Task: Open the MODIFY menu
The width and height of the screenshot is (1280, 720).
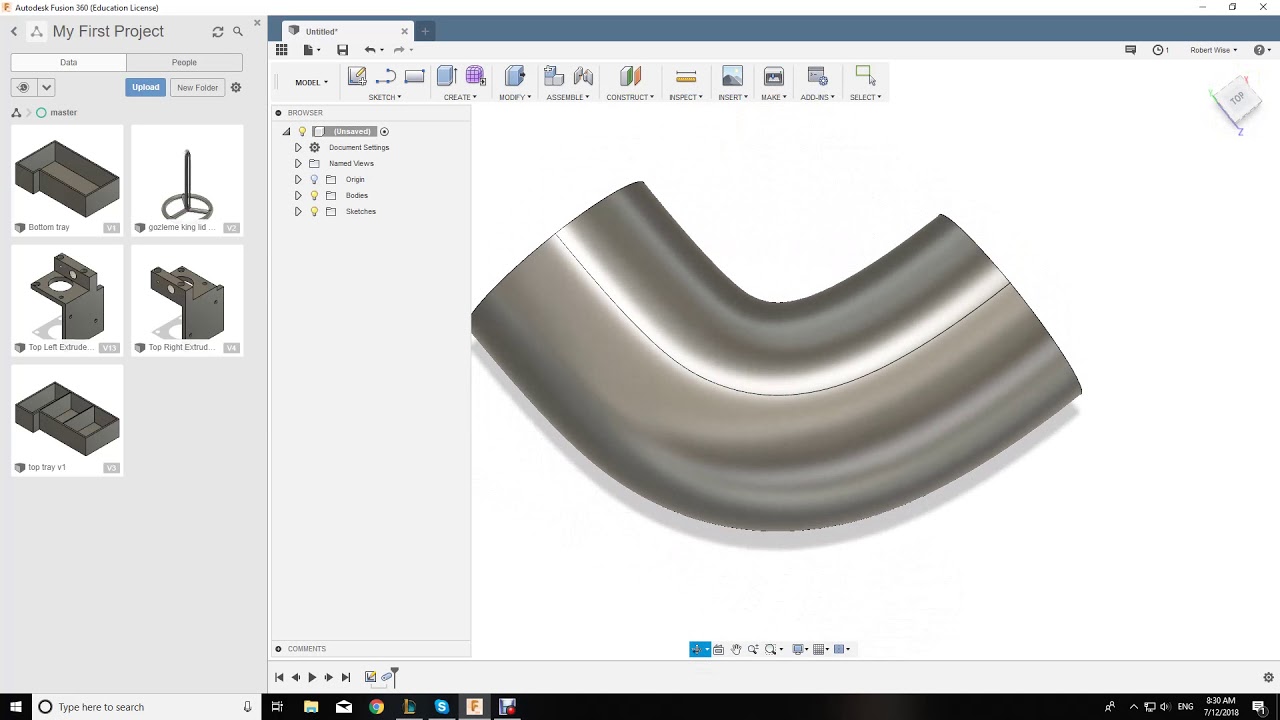Action: 515,97
